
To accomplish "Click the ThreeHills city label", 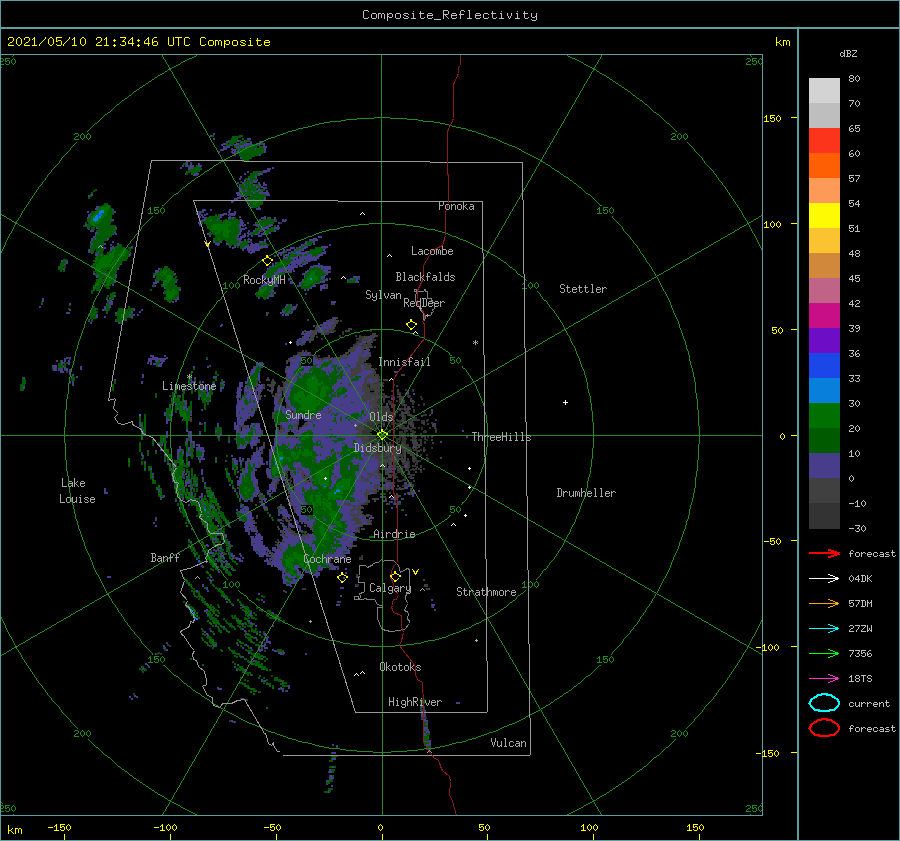I will coord(502,437).
